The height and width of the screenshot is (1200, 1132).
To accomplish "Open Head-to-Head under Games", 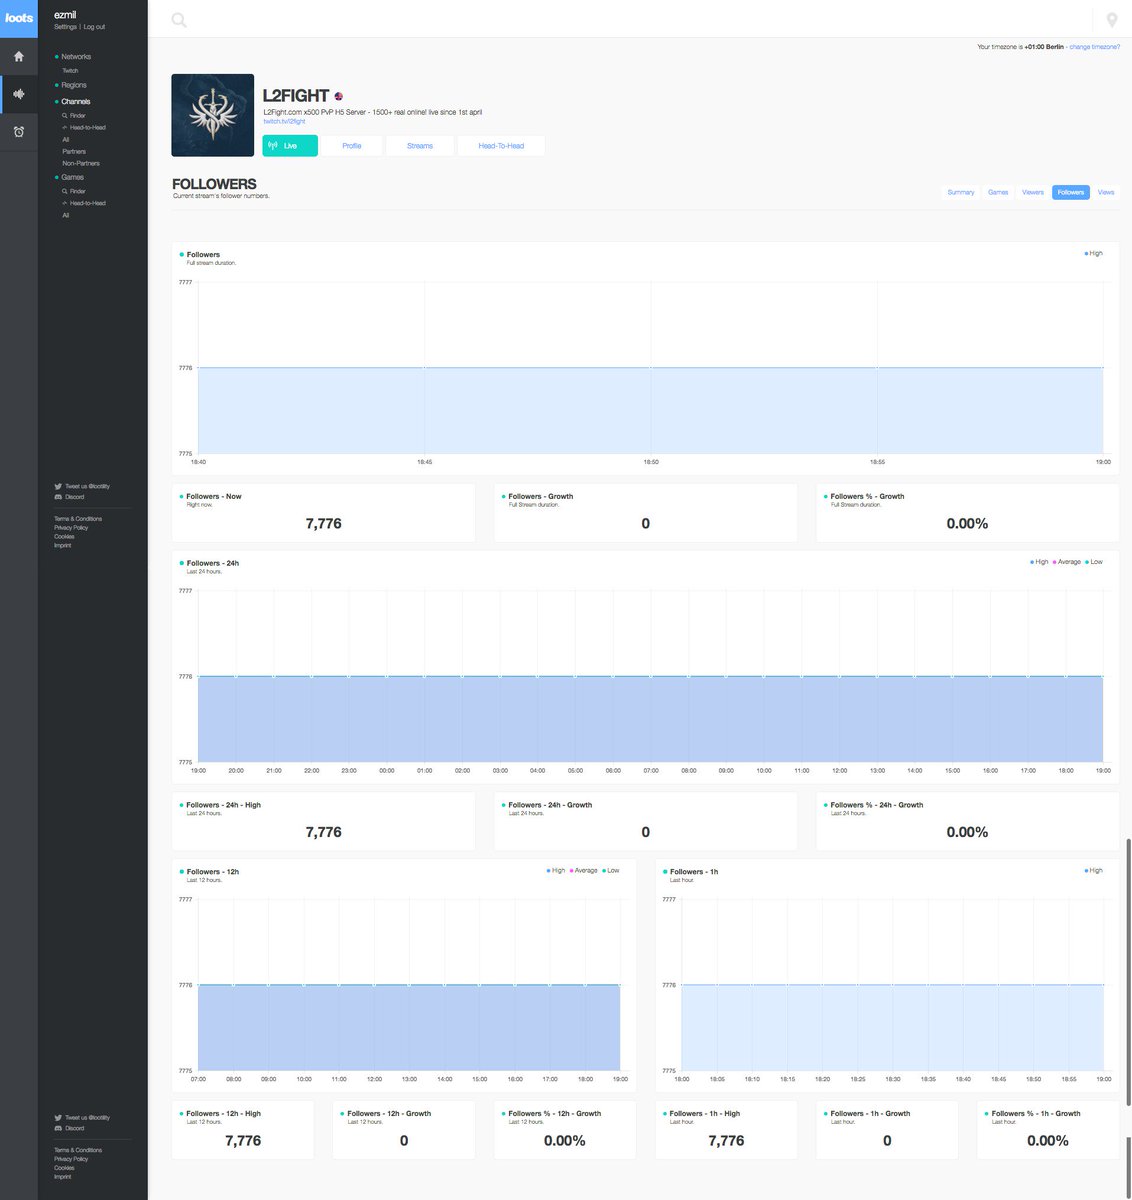I will tap(84, 203).
